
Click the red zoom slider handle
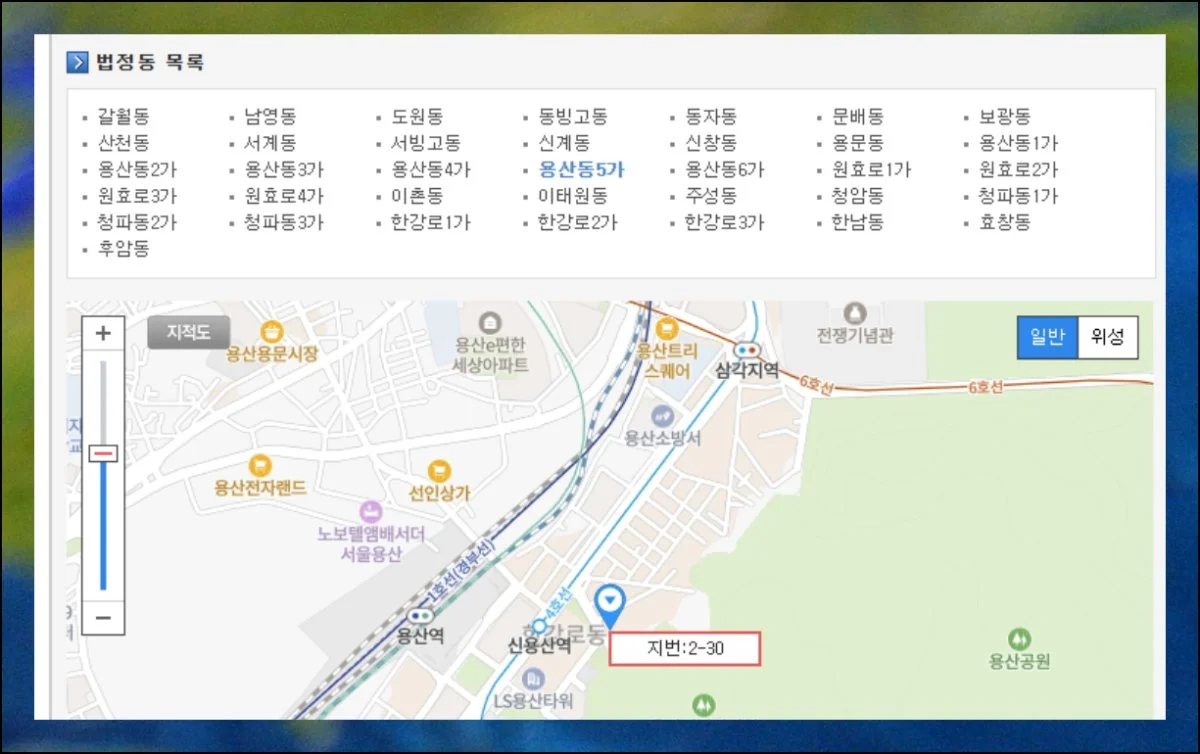click(102, 454)
